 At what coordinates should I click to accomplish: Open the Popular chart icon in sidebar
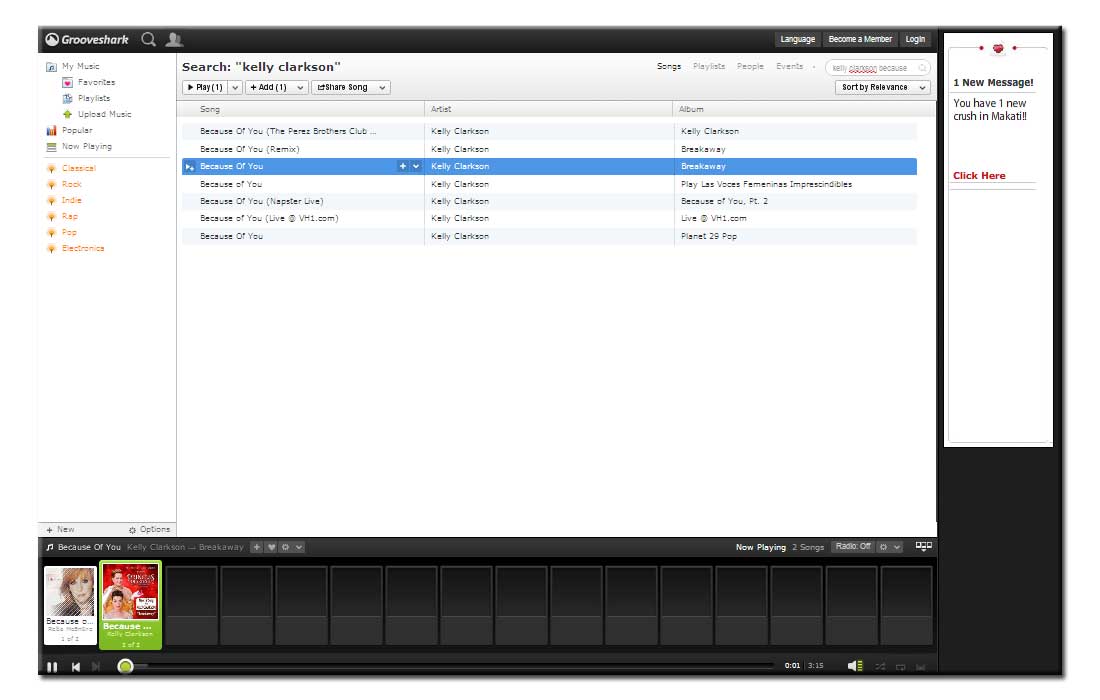51,130
